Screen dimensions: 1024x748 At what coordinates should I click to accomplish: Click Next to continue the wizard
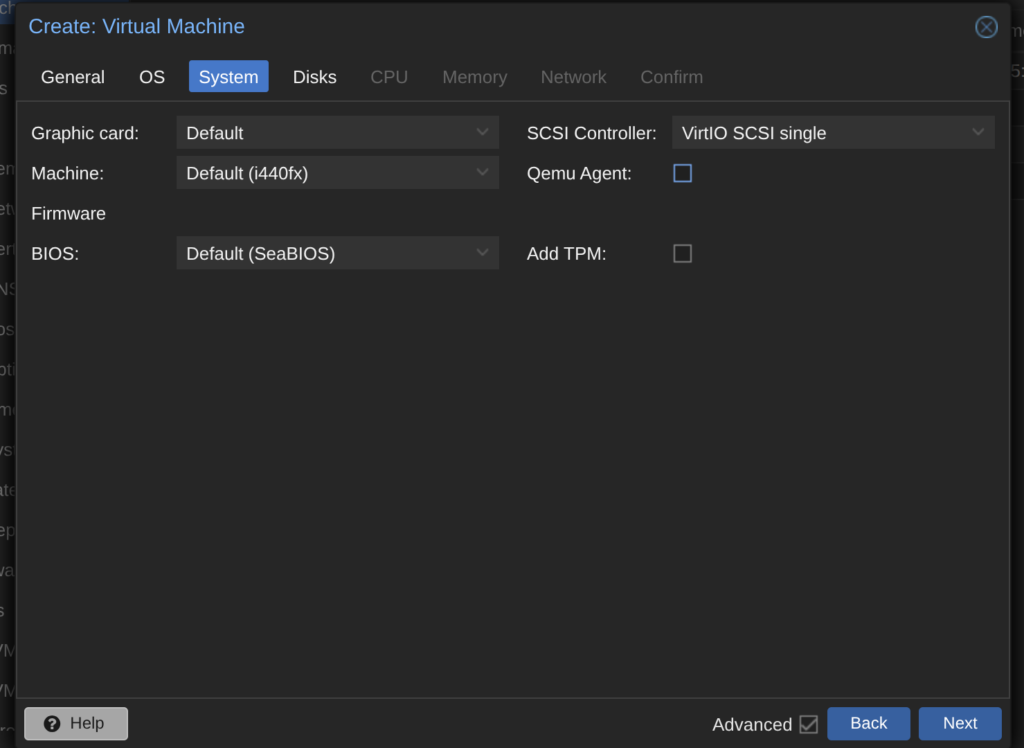pos(959,724)
